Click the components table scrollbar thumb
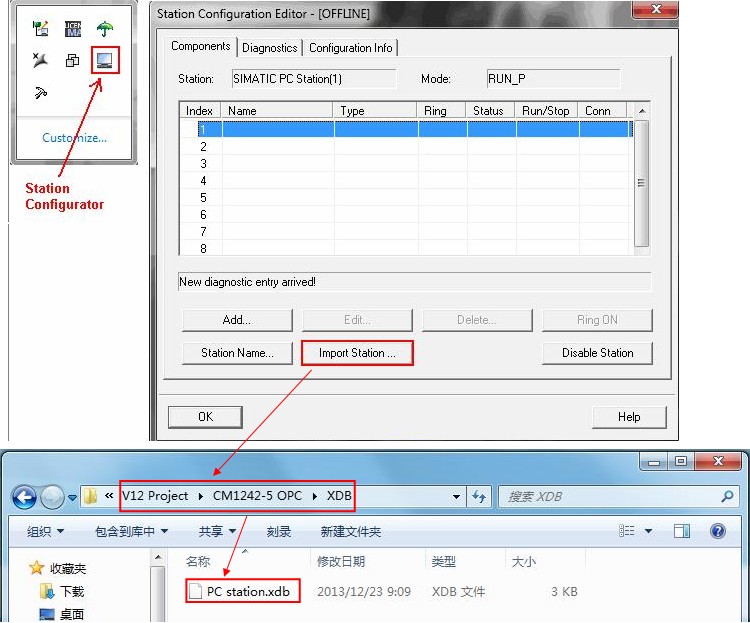 (642, 183)
